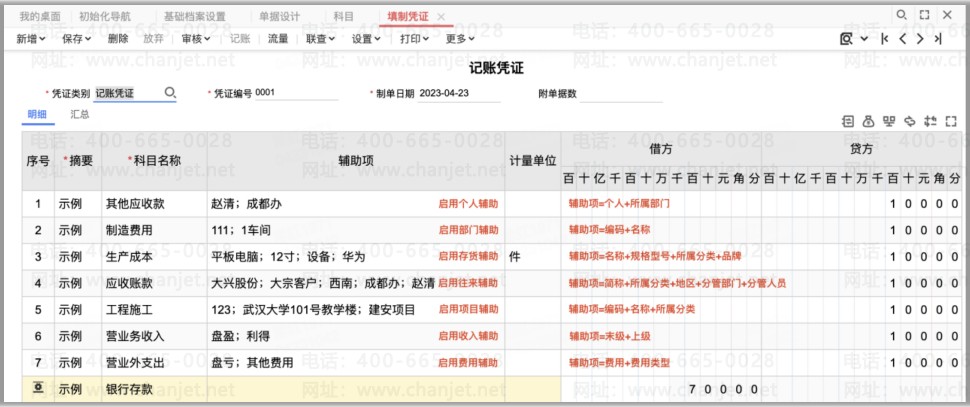
Task: Expand the arrow beside the voucher search icon
Action: (x=864, y=39)
